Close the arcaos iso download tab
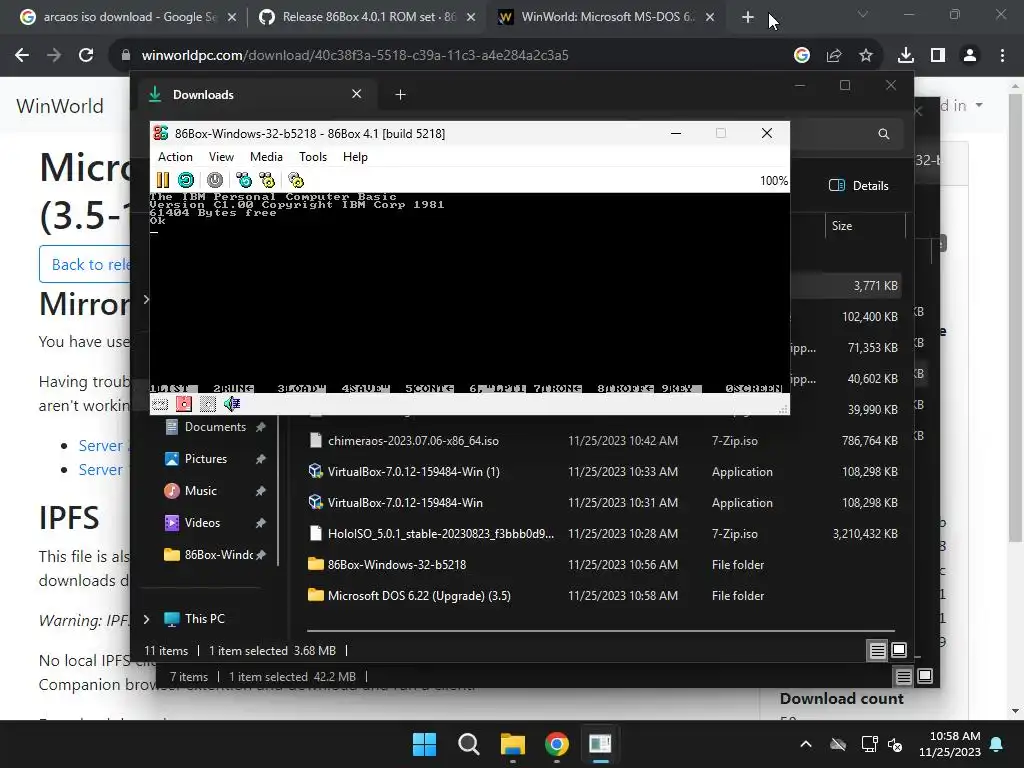Screen dimensions: 1024x768 232,18
